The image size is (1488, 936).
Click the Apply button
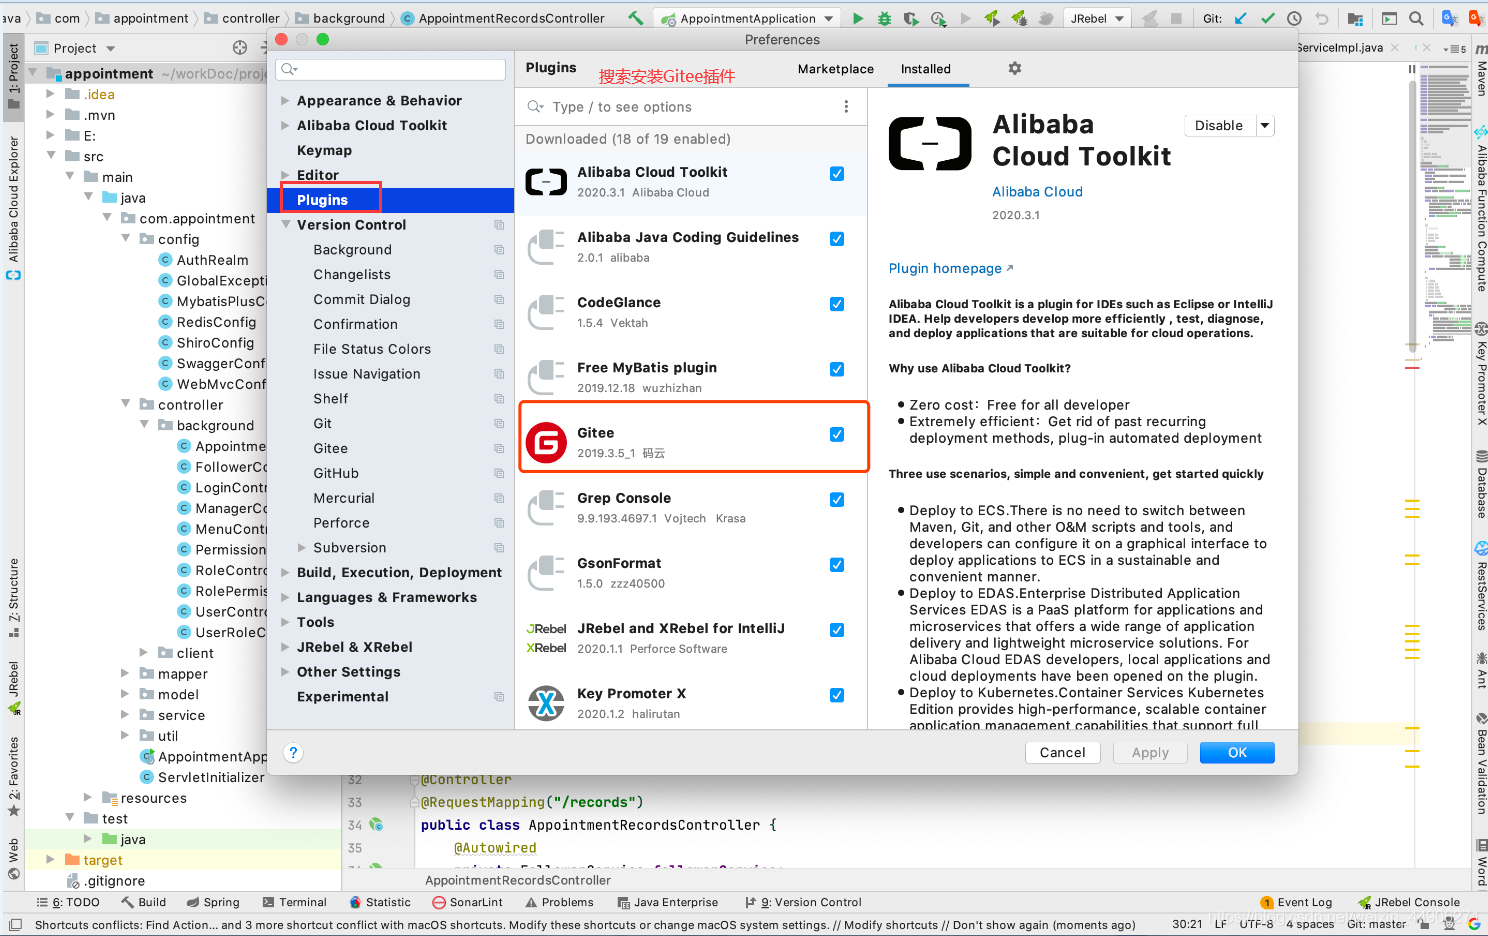1150,753
